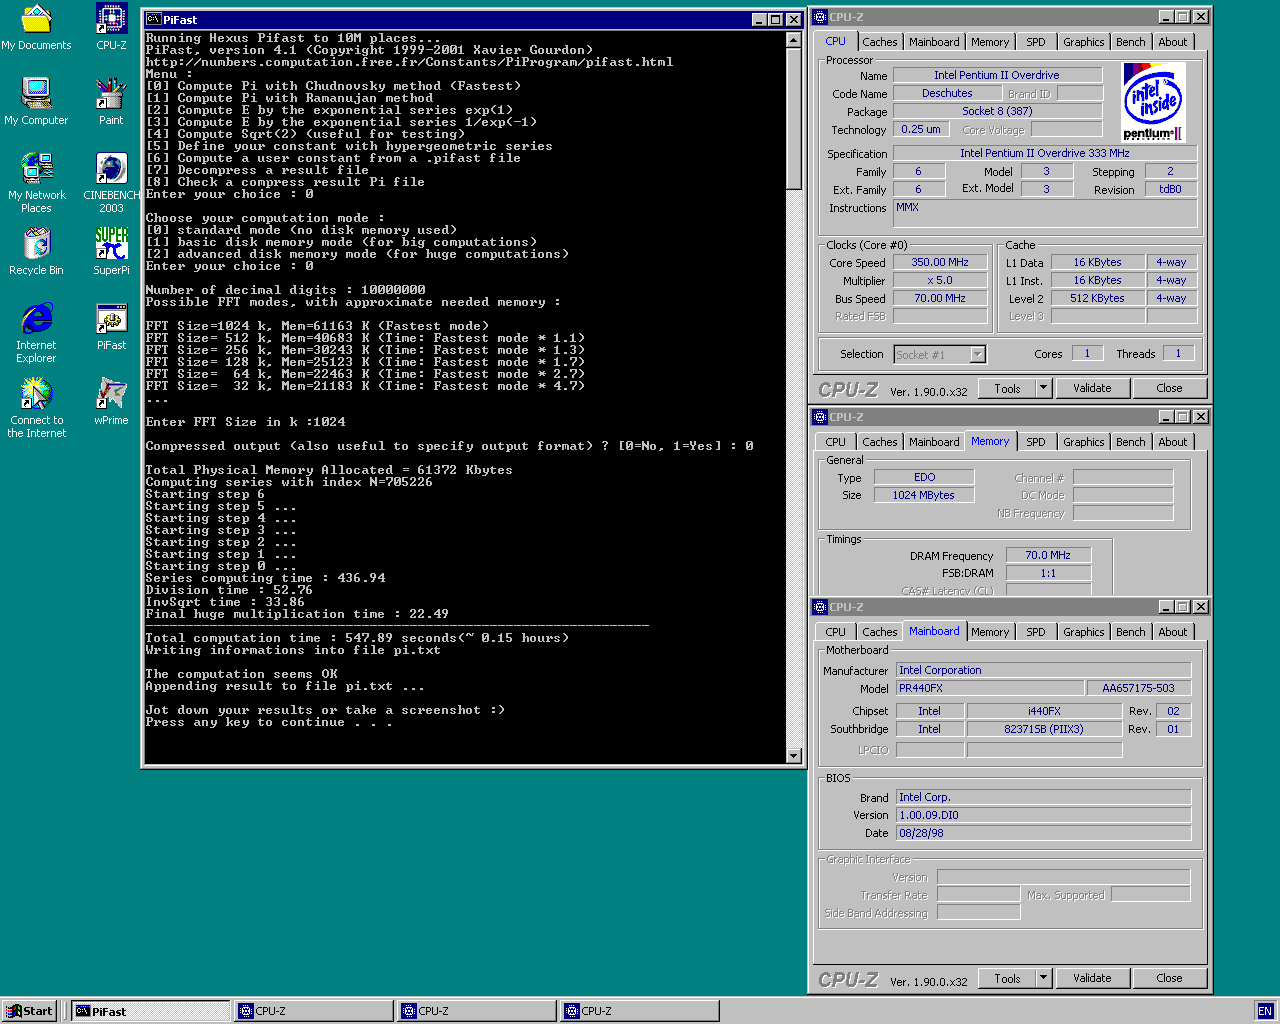Click the BIOS version 1.00.09.DI0 field
The image size is (1280, 1024).
(1043, 815)
